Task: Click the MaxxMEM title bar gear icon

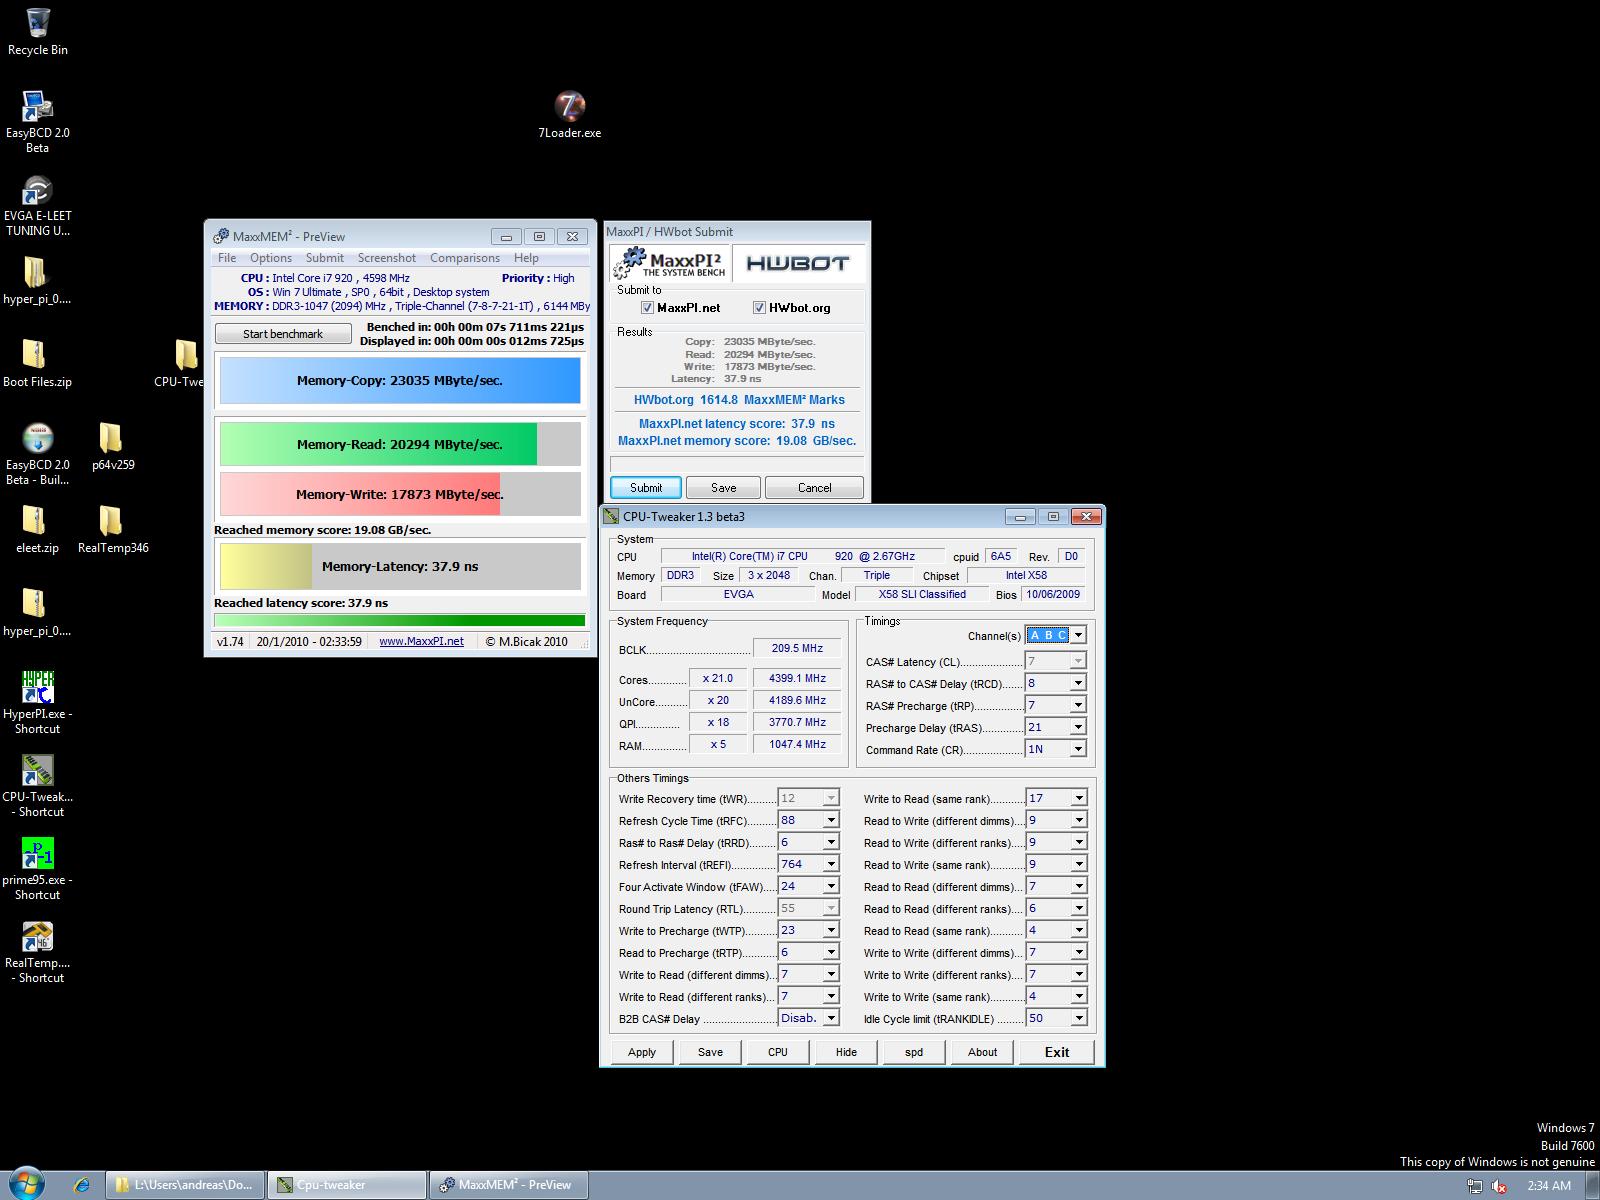Action: pos(221,237)
